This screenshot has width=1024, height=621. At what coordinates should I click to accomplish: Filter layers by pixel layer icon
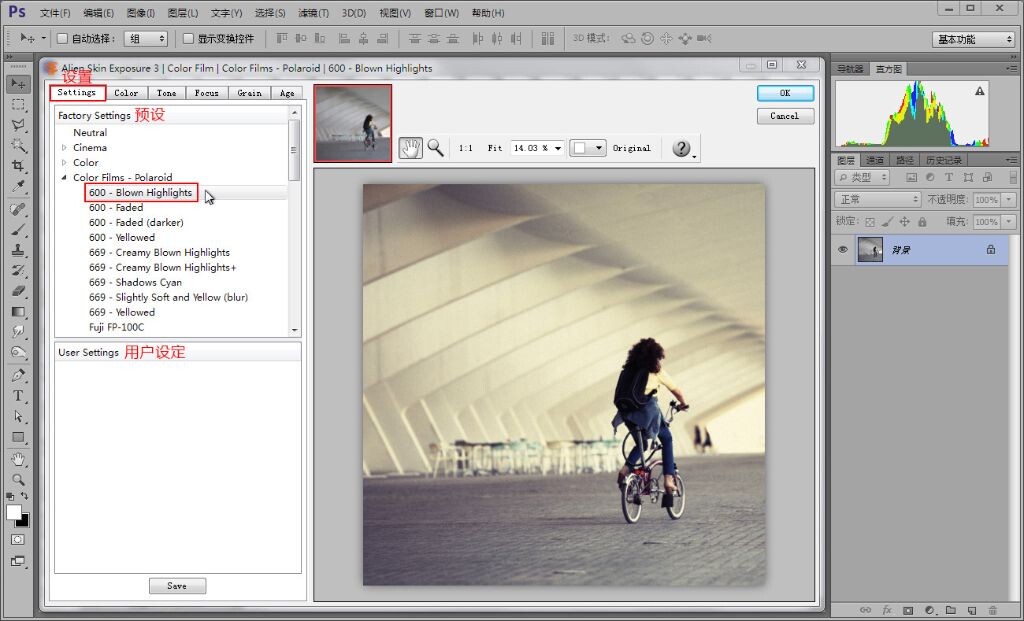coord(912,177)
